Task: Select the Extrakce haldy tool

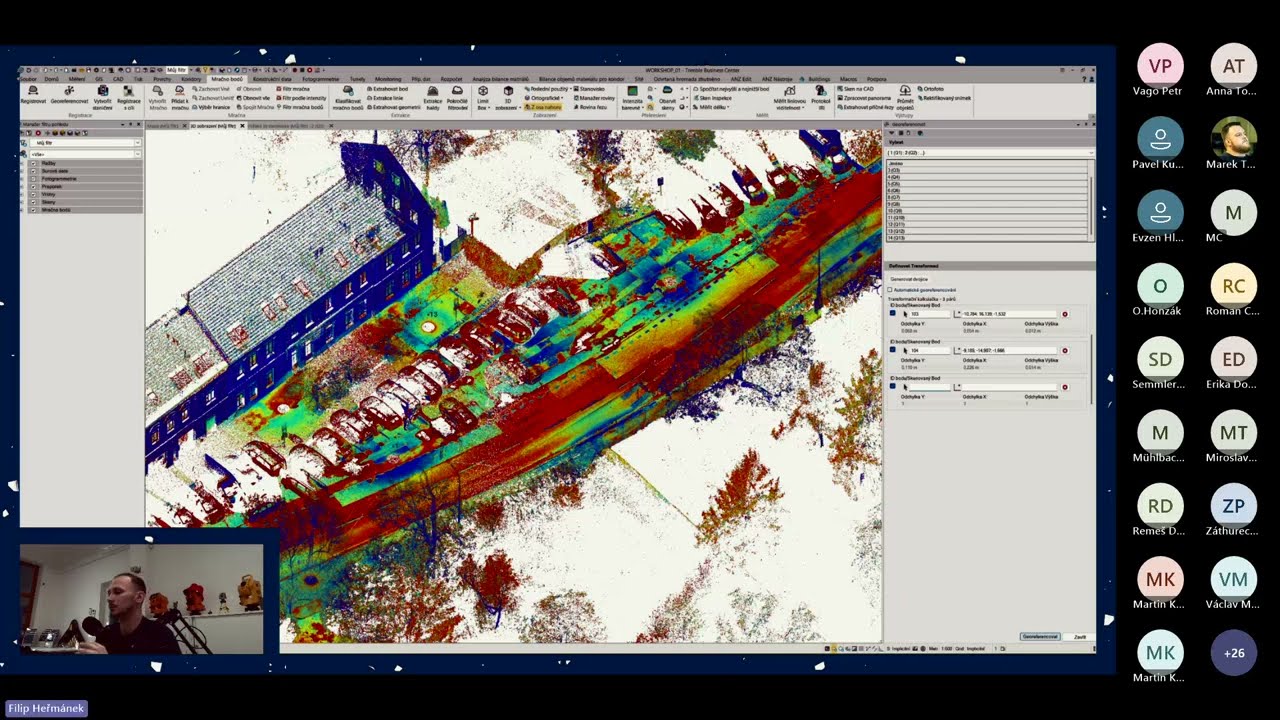Action: (x=433, y=97)
